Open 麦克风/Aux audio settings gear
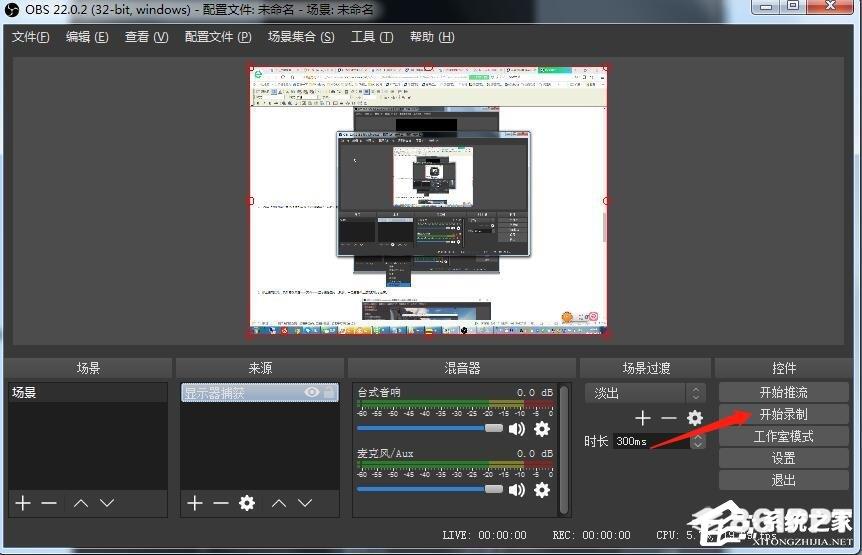862x555 pixels. [x=542, y=490]
